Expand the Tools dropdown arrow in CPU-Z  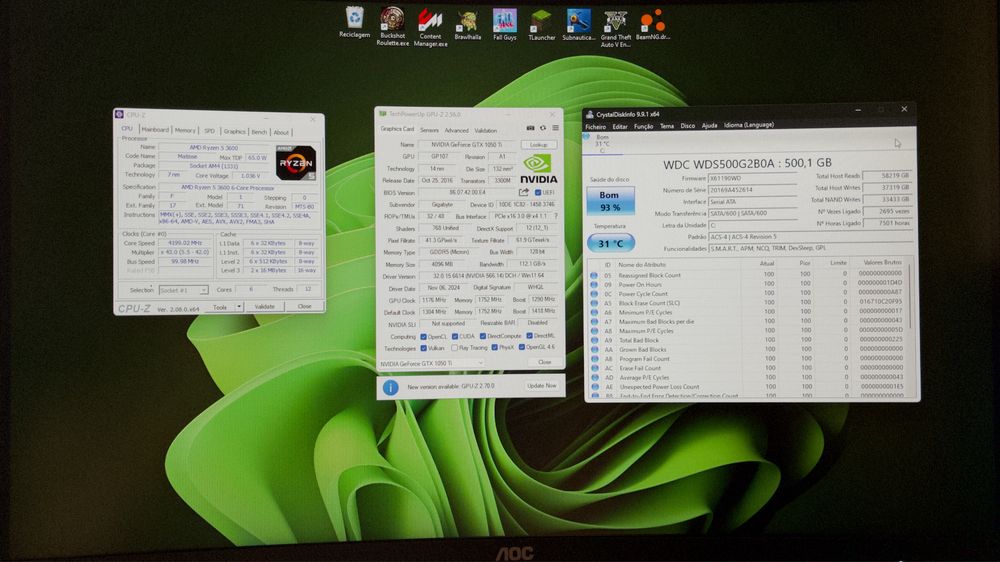[x=239, y=307]
